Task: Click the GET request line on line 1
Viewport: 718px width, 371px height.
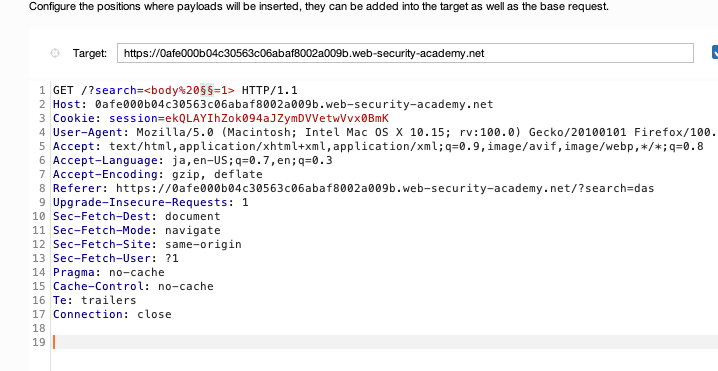Action: (x=175, y=90)
